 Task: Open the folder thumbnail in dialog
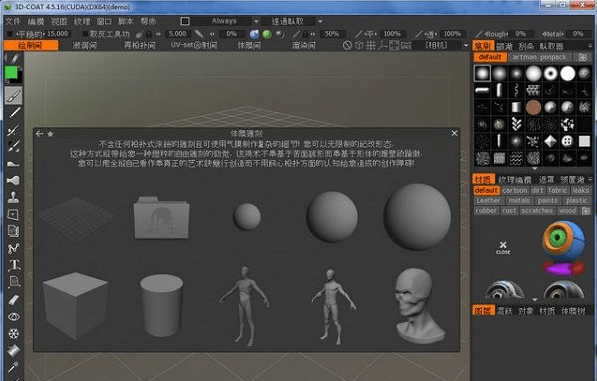coord(161,217)
